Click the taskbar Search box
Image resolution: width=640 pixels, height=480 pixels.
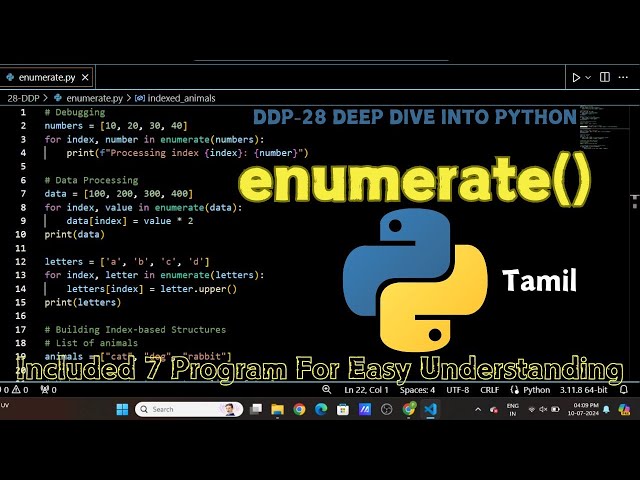click(189, 409)
